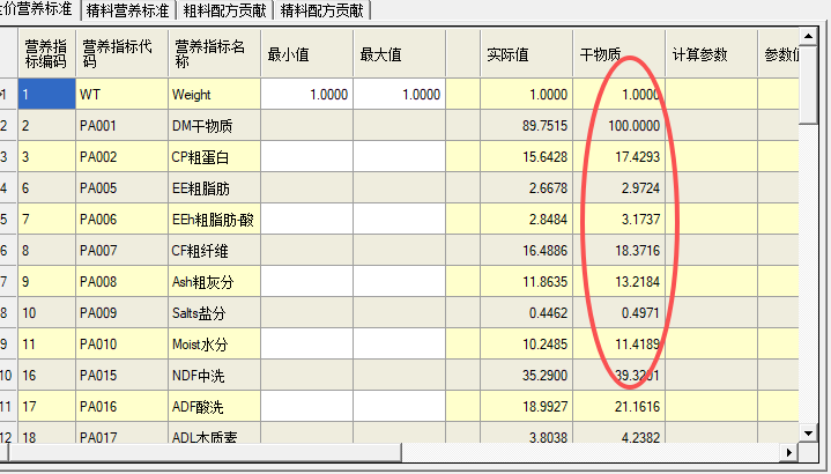831x474 pixels.
Task: Click the CF粗纤维 name cell
Action: coord(214,250)
